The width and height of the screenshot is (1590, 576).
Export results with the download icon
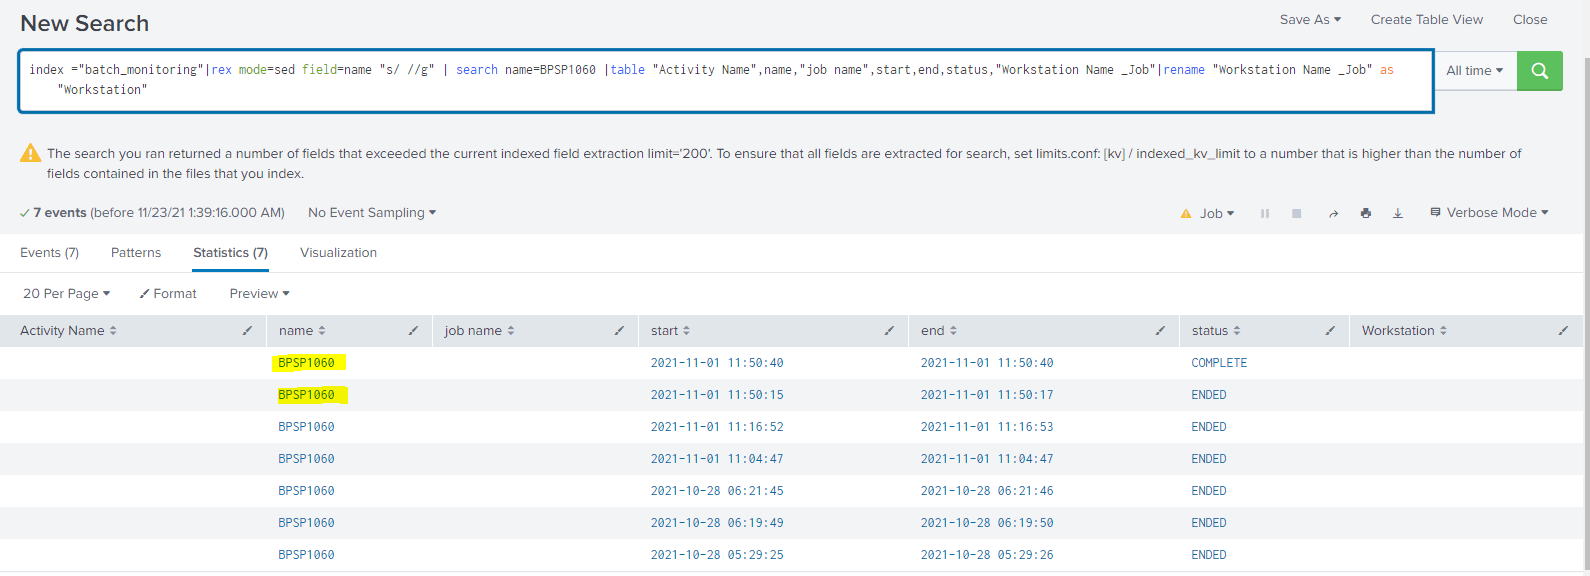click(x=1398, y=213)
